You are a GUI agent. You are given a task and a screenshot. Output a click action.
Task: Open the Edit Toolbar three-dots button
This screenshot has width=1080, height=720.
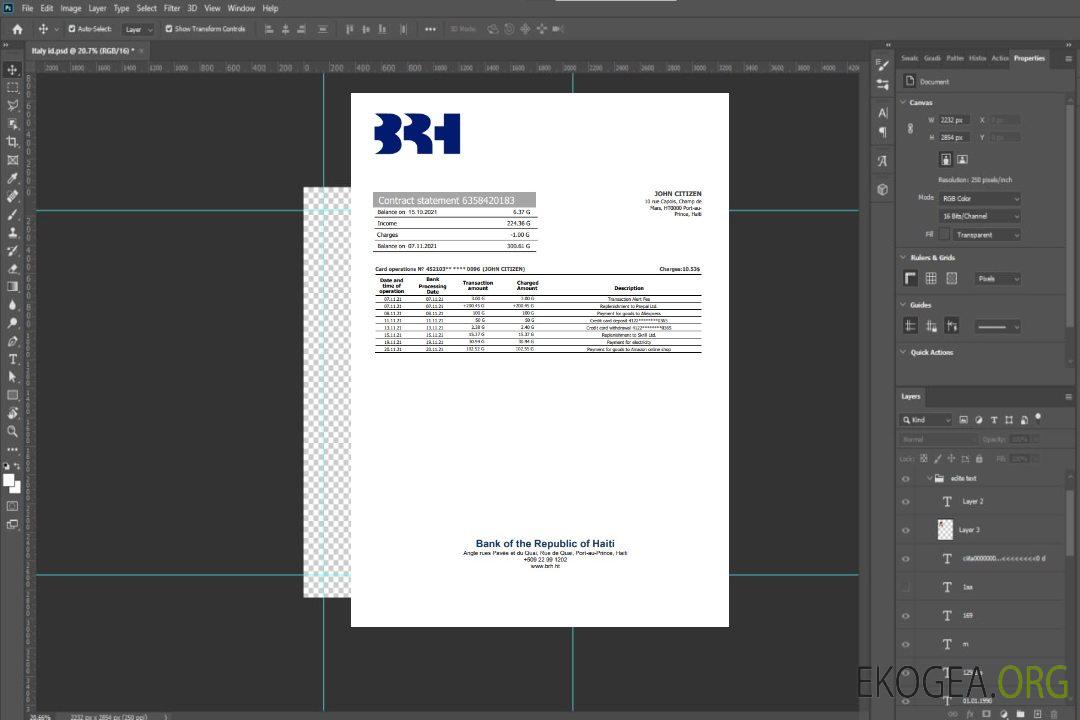[x=12, y=449]
